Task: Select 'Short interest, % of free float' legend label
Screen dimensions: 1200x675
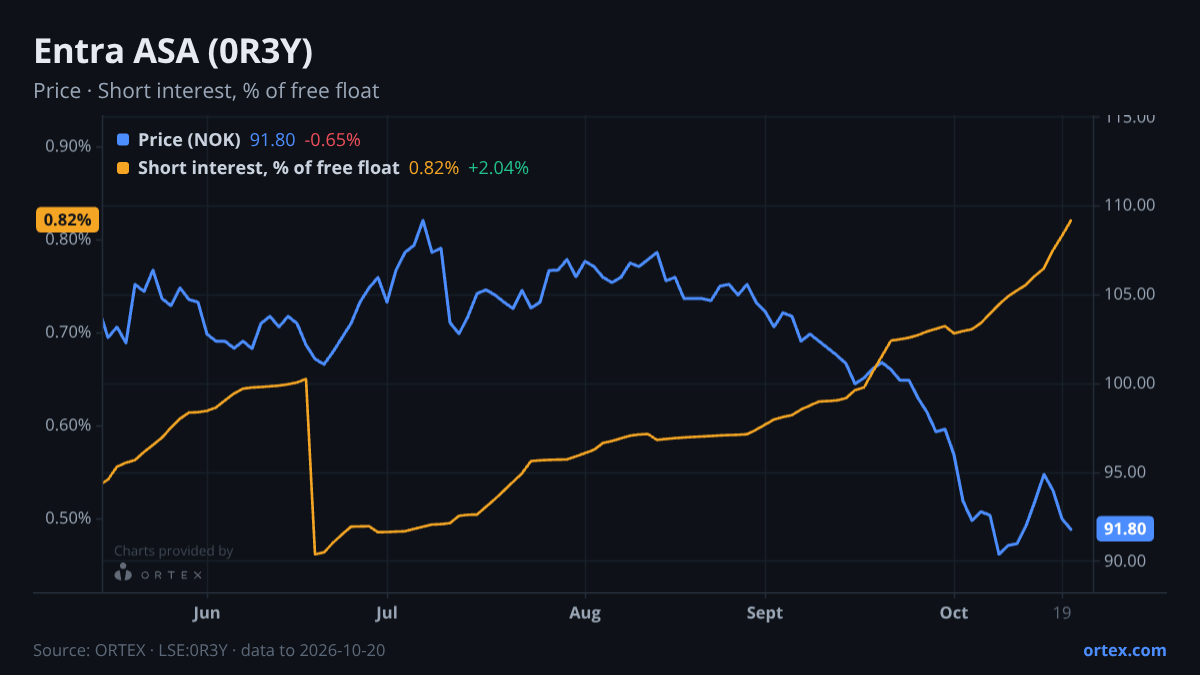Action: tap(268, 168)
